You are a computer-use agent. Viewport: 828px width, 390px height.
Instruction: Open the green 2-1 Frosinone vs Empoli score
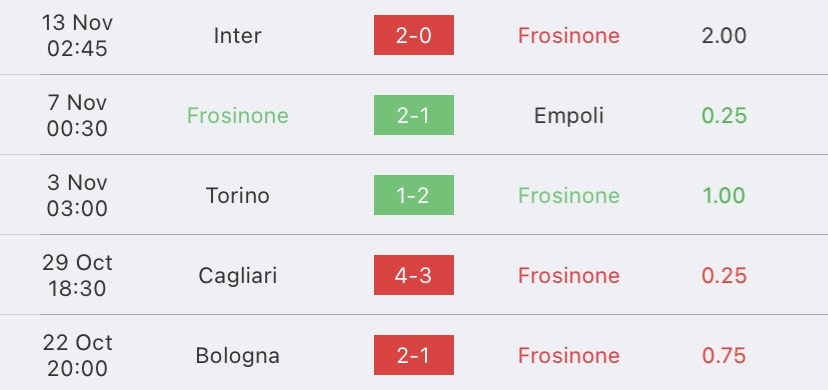pyautogui.click(x=413, y=115)
